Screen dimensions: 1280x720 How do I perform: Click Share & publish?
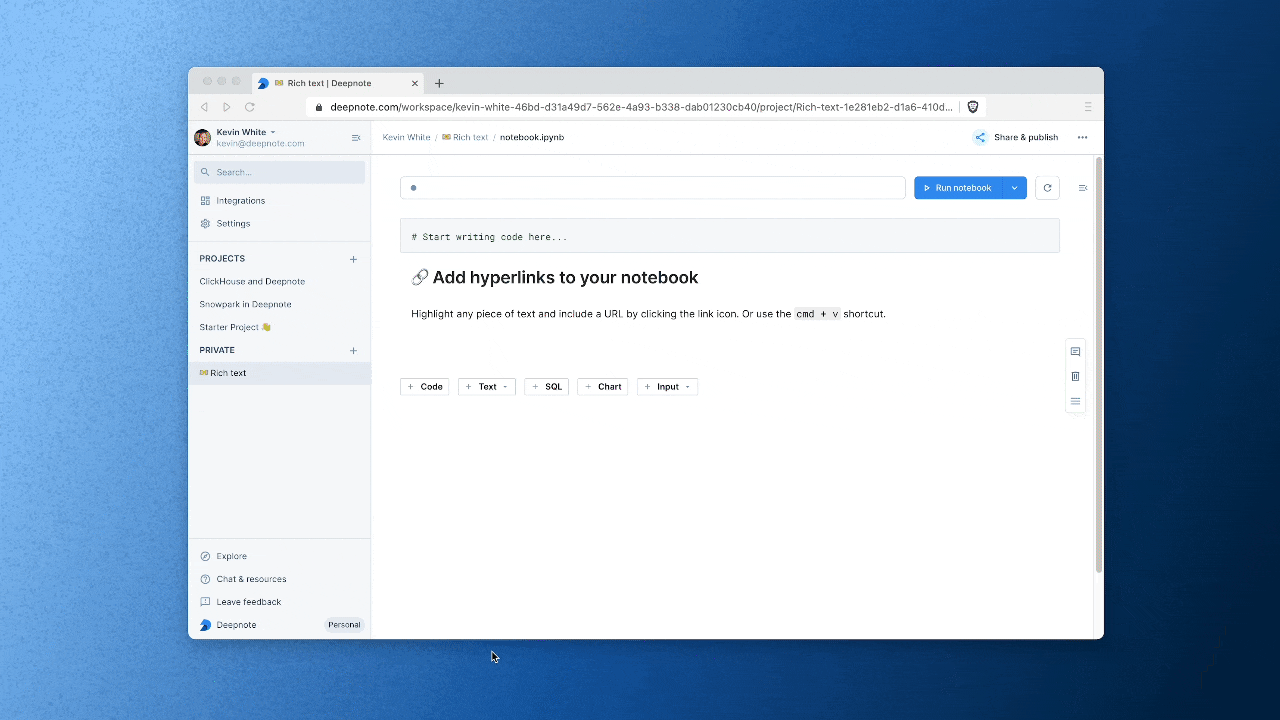point(1016,138)
